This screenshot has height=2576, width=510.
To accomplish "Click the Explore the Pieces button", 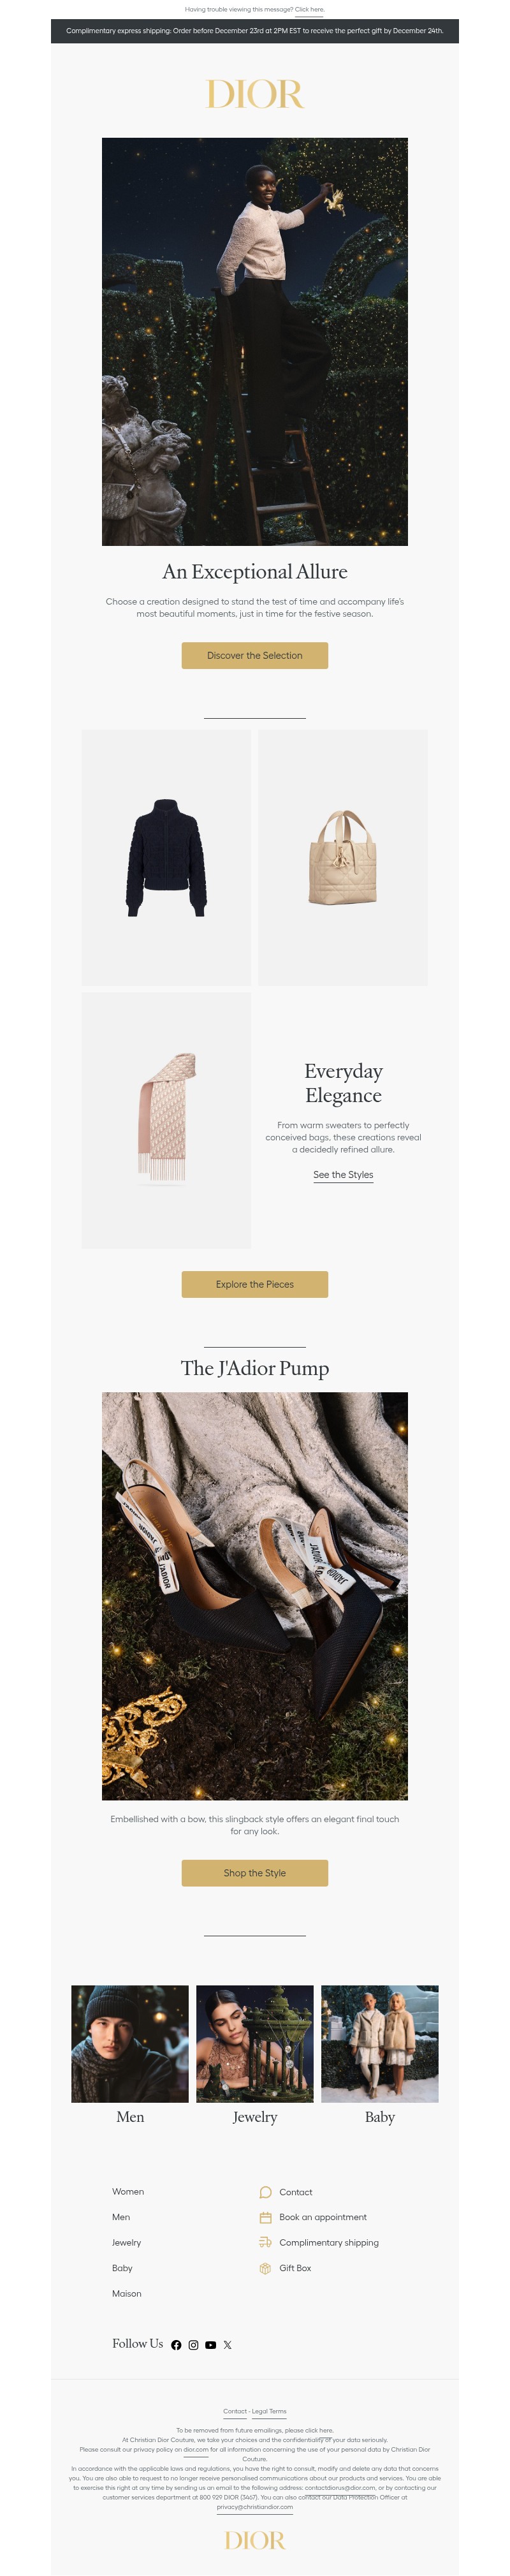I will tap(255, 1284).
